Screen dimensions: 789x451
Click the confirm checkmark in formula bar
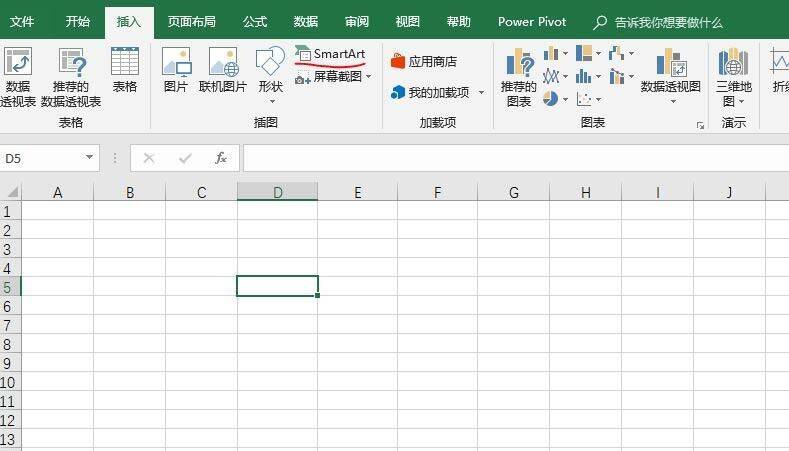pyautogui.click(x=185, y=158)
